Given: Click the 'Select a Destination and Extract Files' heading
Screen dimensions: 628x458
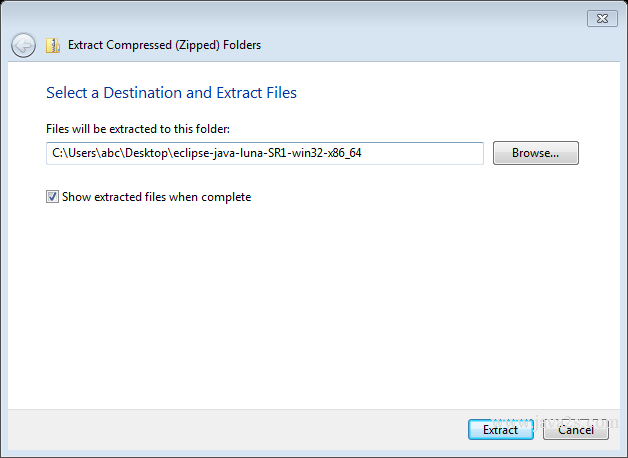Looking at the screenshot, I should pos(171,93).
